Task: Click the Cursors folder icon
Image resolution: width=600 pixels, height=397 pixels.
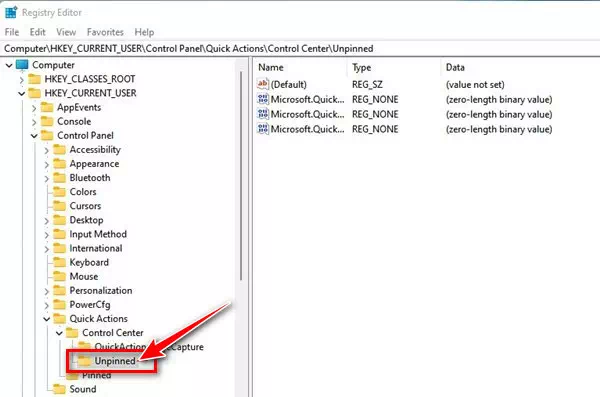Action: tap(59, 206)
